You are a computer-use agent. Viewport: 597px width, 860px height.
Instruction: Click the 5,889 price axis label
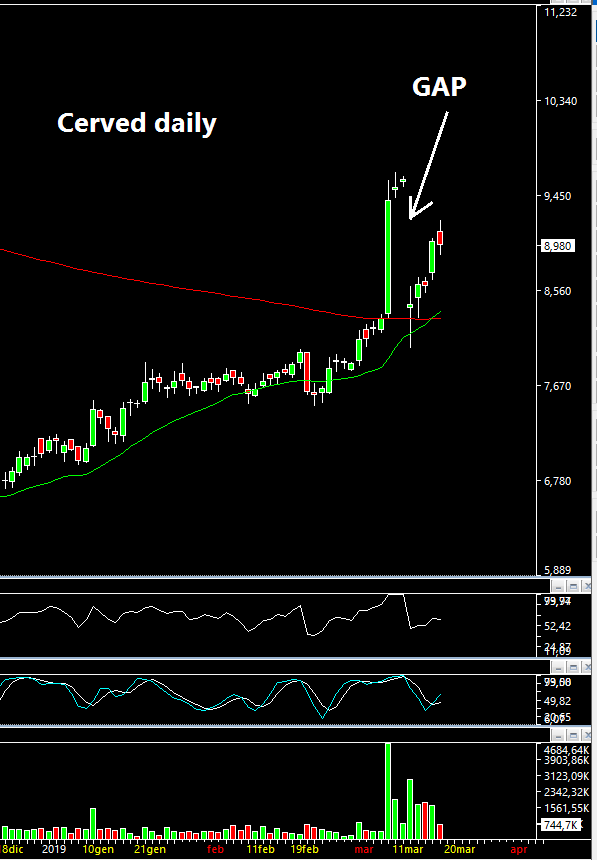(557, 570)
